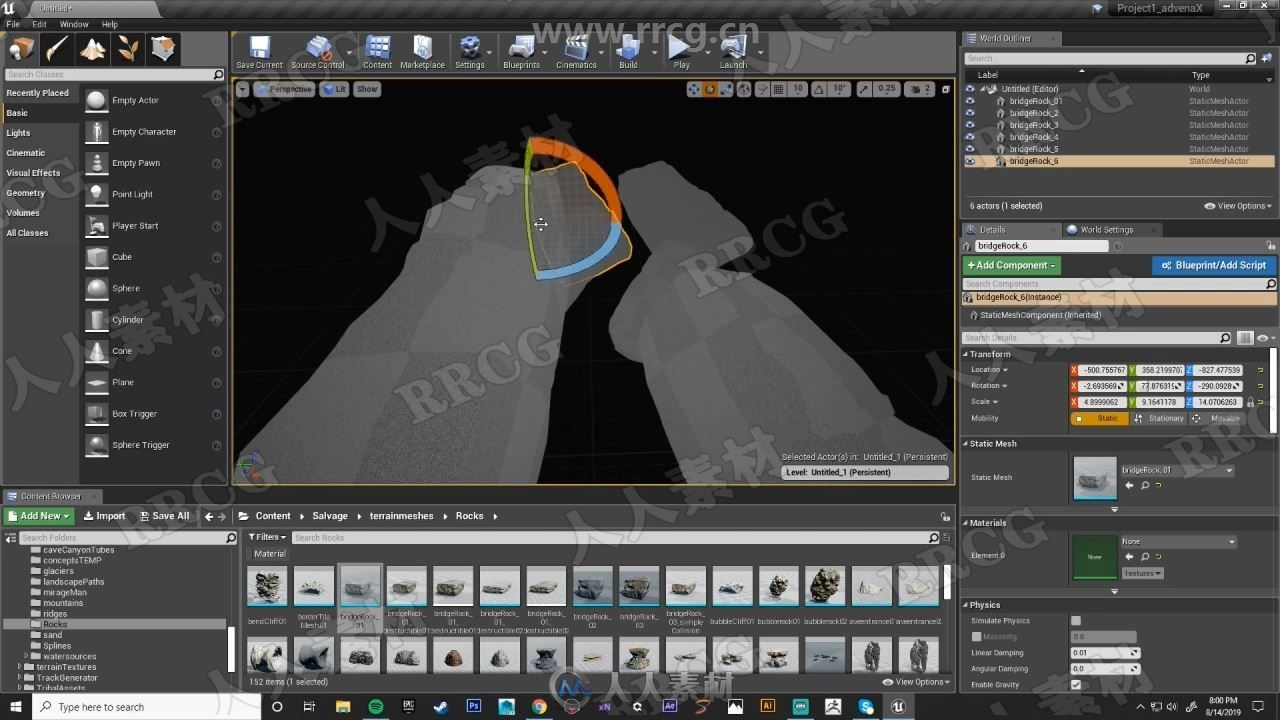This screenshot has width=1280, height=720.
Task: Select rotate gizmo tool in viewport
Action: point(710,89)
